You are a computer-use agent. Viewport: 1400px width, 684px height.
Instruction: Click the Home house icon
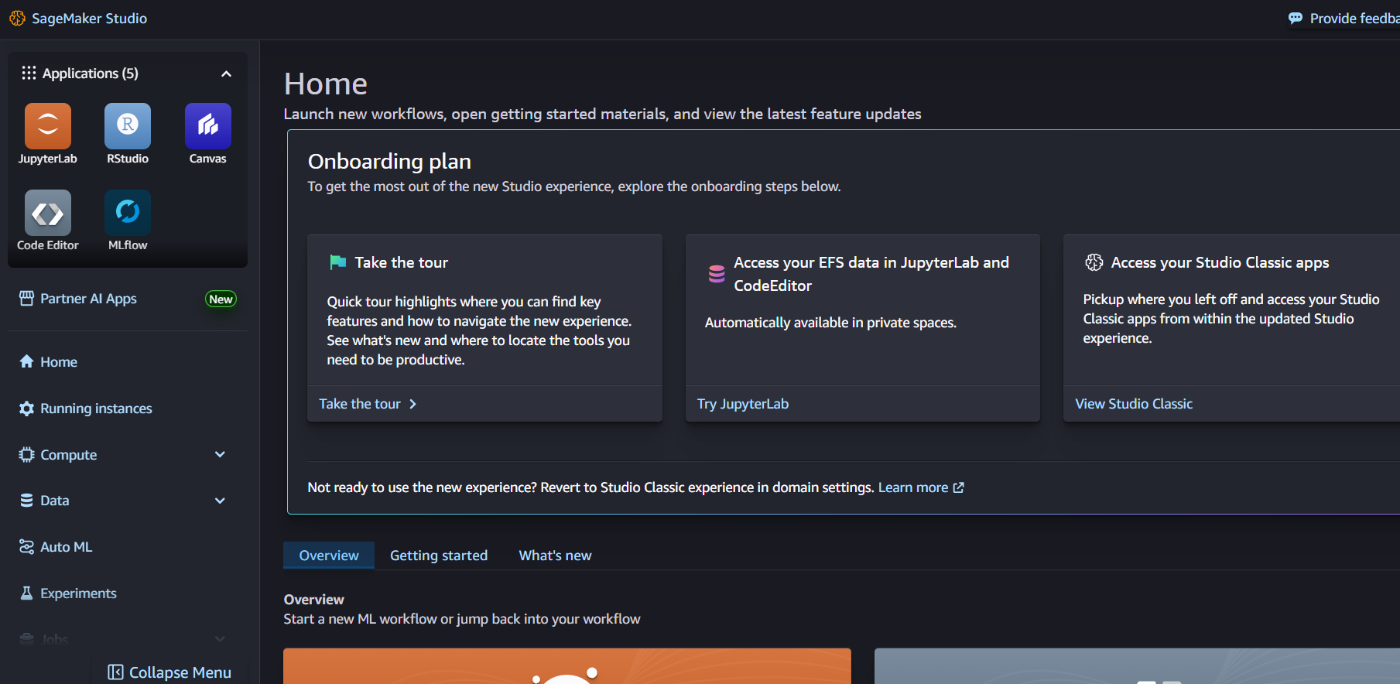pyautogui.click(x=27, y=362)
